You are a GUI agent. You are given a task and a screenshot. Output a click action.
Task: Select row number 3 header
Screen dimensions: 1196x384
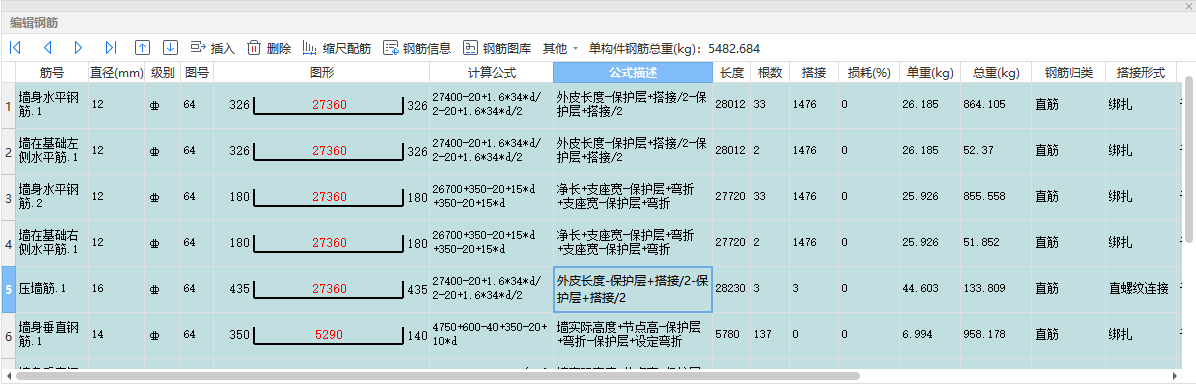8,197
